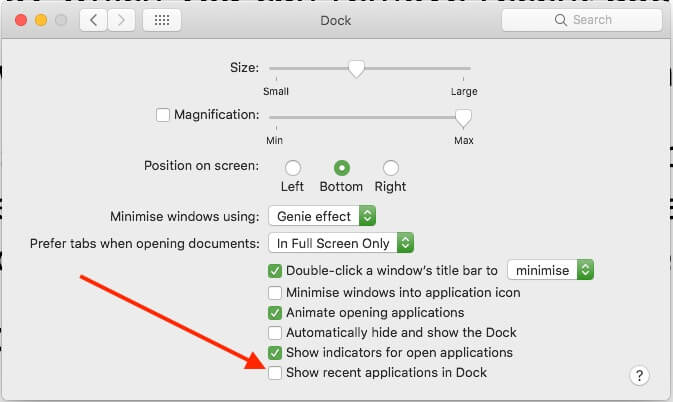Enable the Magnification checkbox
This screenshot has height=402, width=673.
coord(163,115)
